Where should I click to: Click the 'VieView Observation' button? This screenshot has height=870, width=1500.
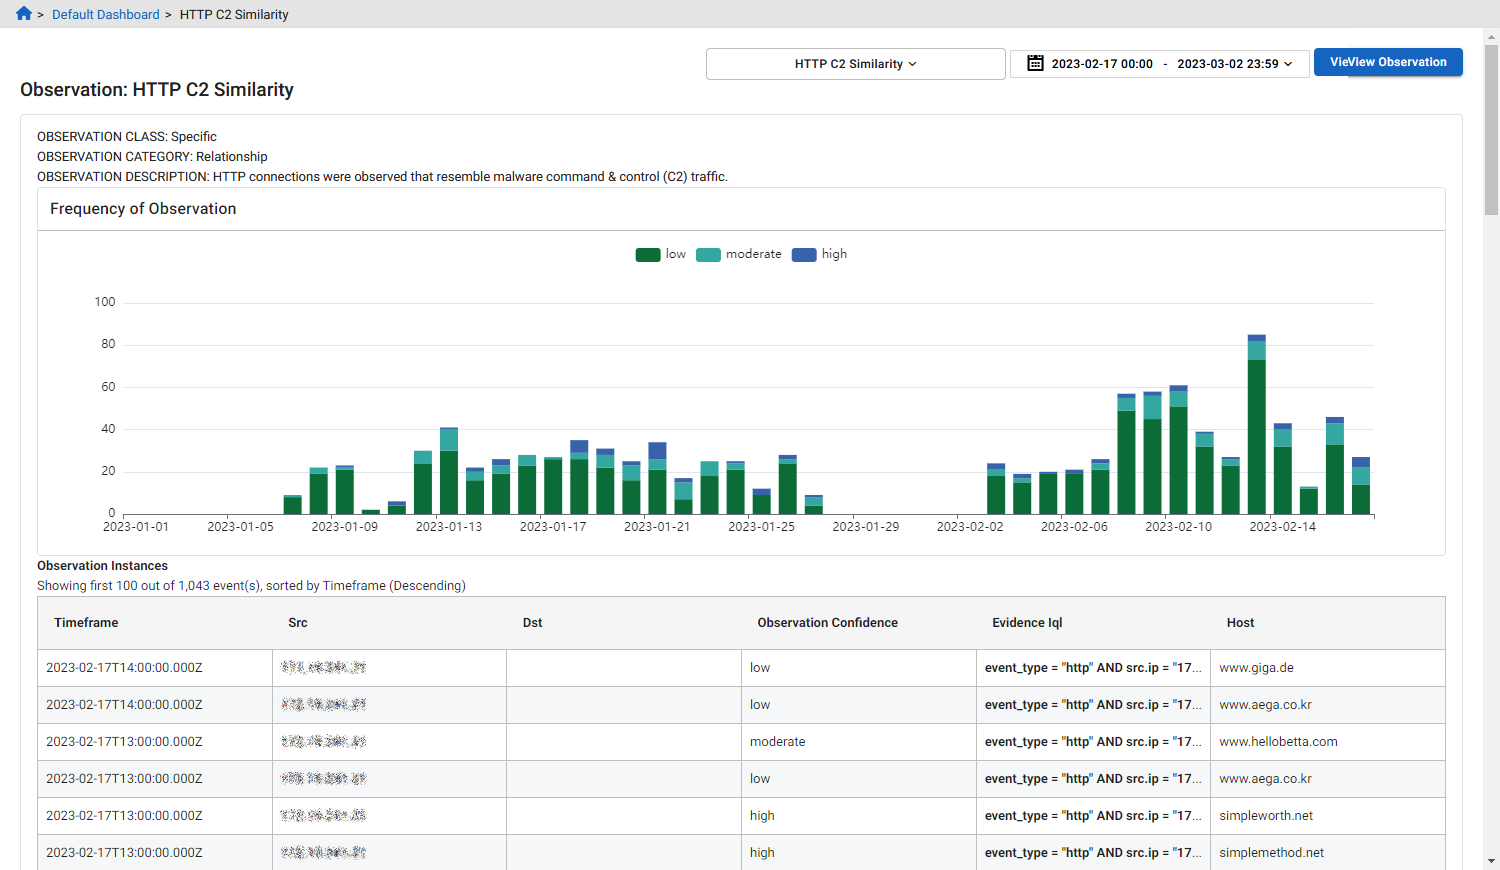point(1388,61)
